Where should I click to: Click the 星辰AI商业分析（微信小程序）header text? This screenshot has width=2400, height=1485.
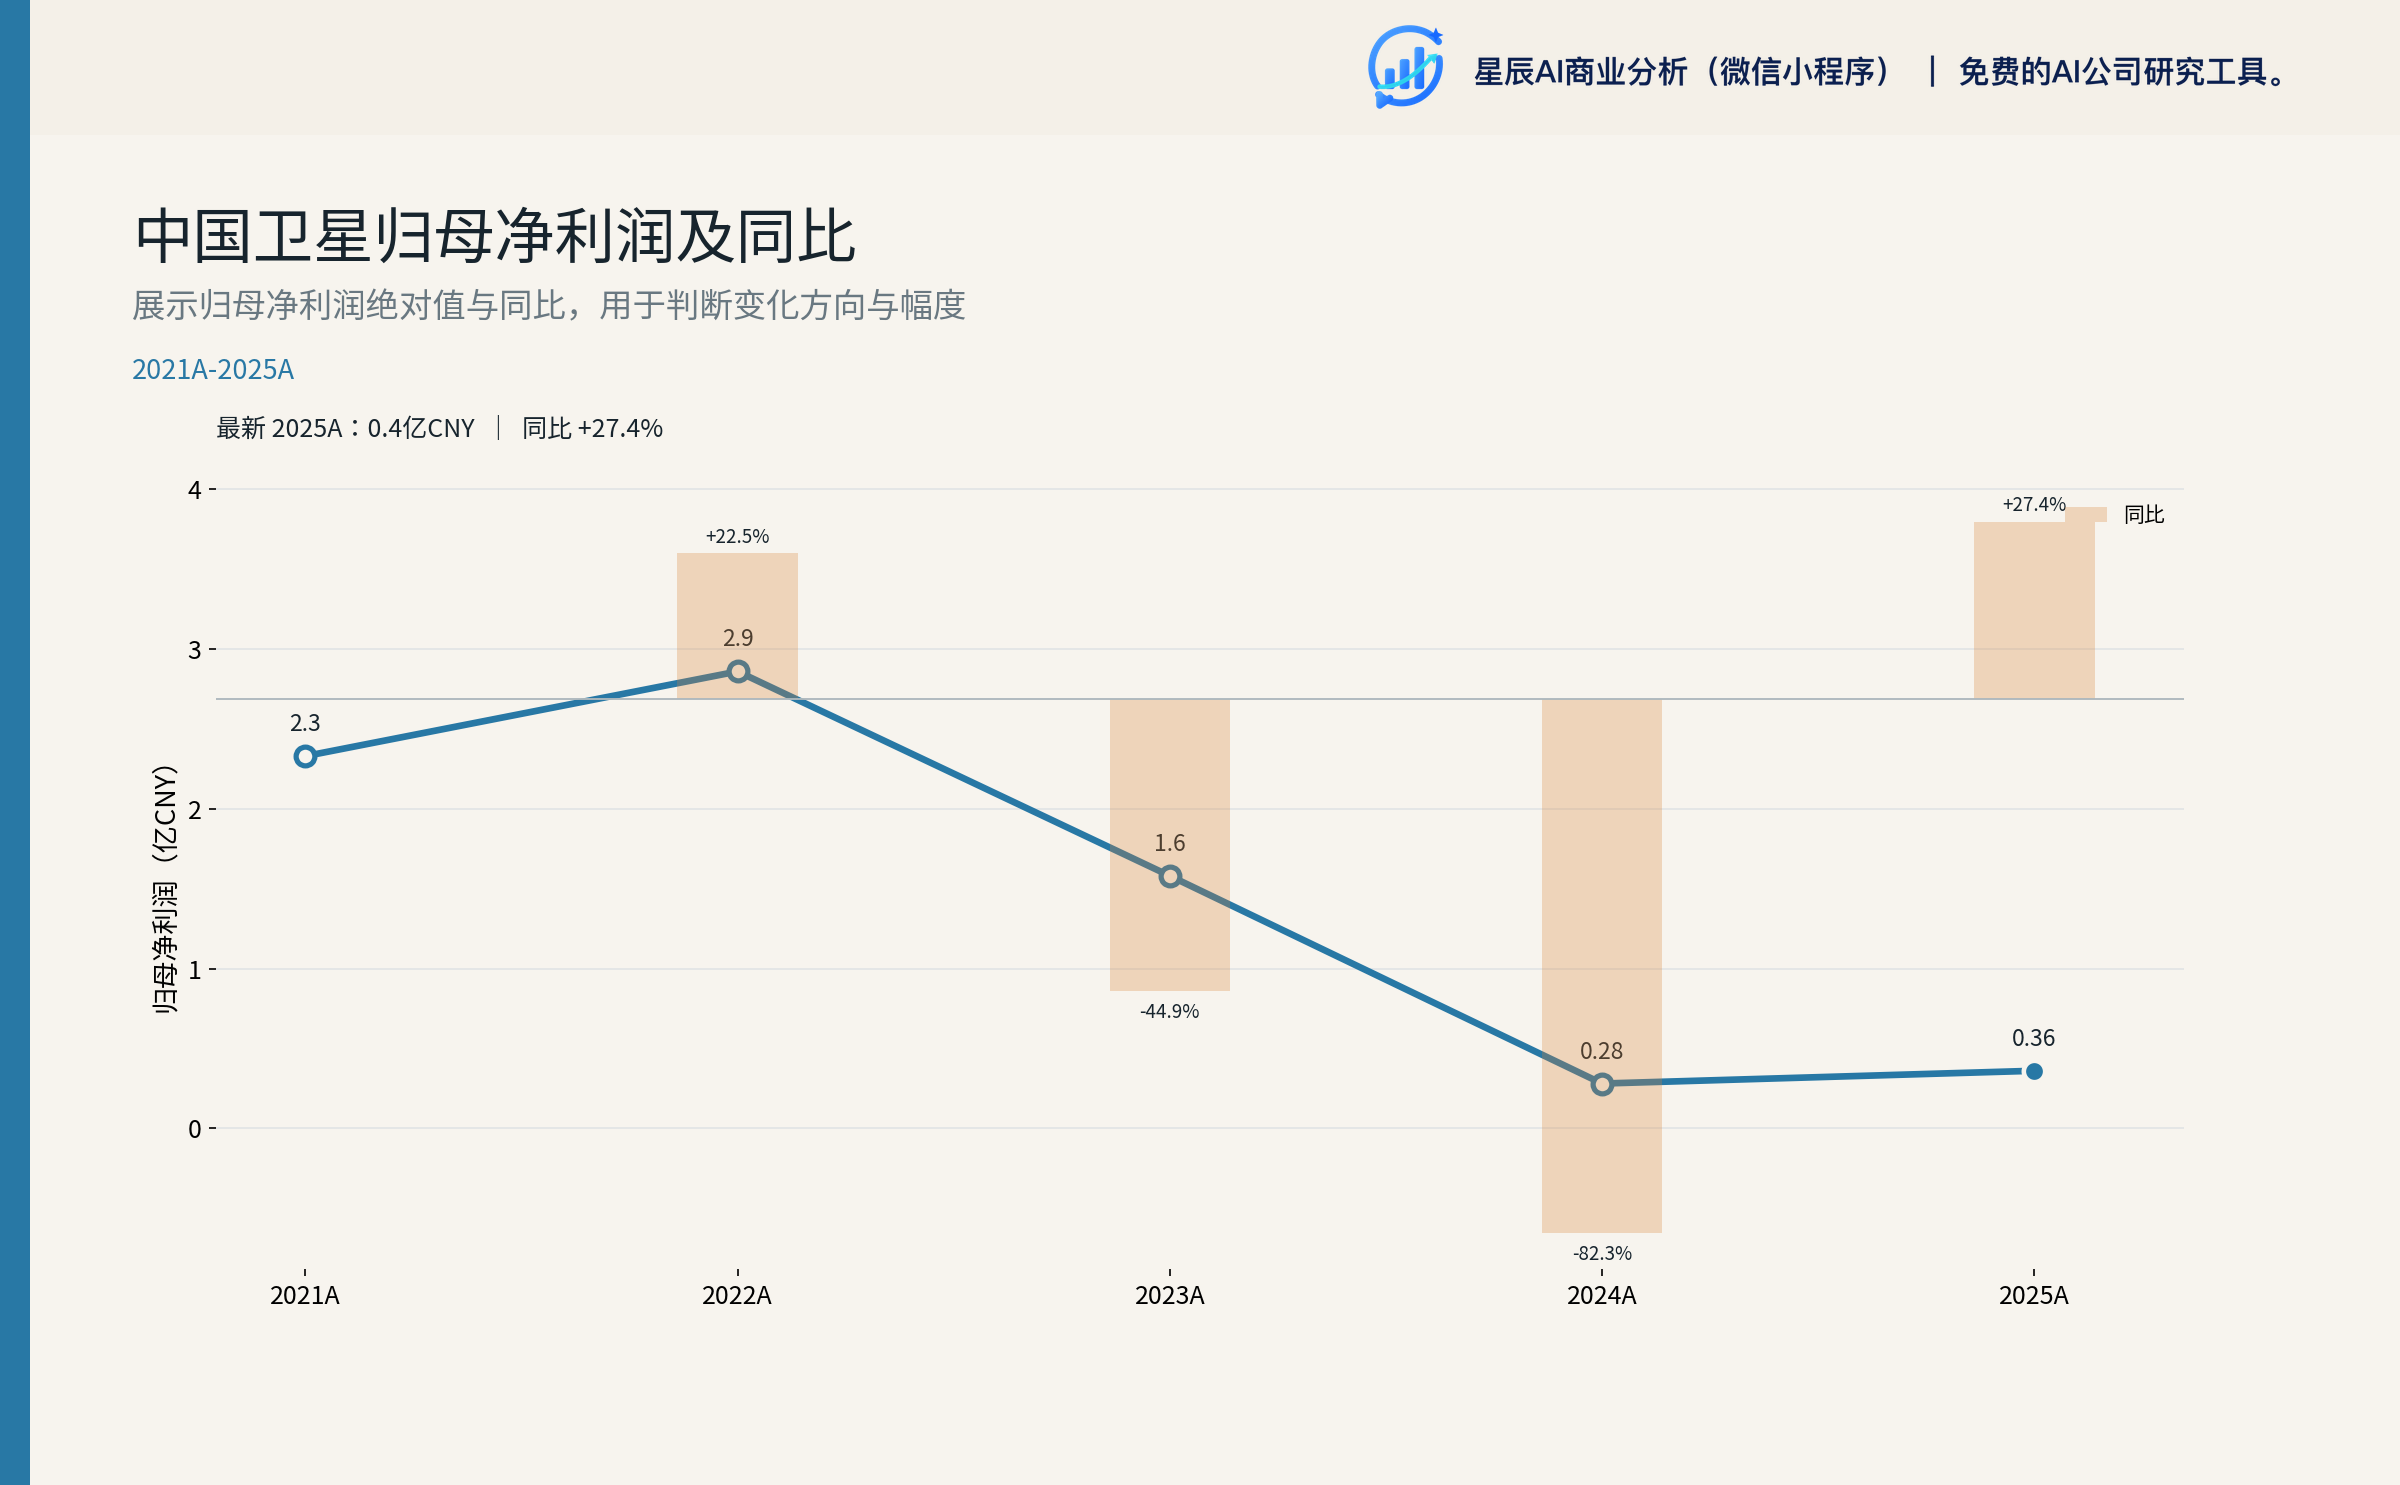[x=1682, y=72]
